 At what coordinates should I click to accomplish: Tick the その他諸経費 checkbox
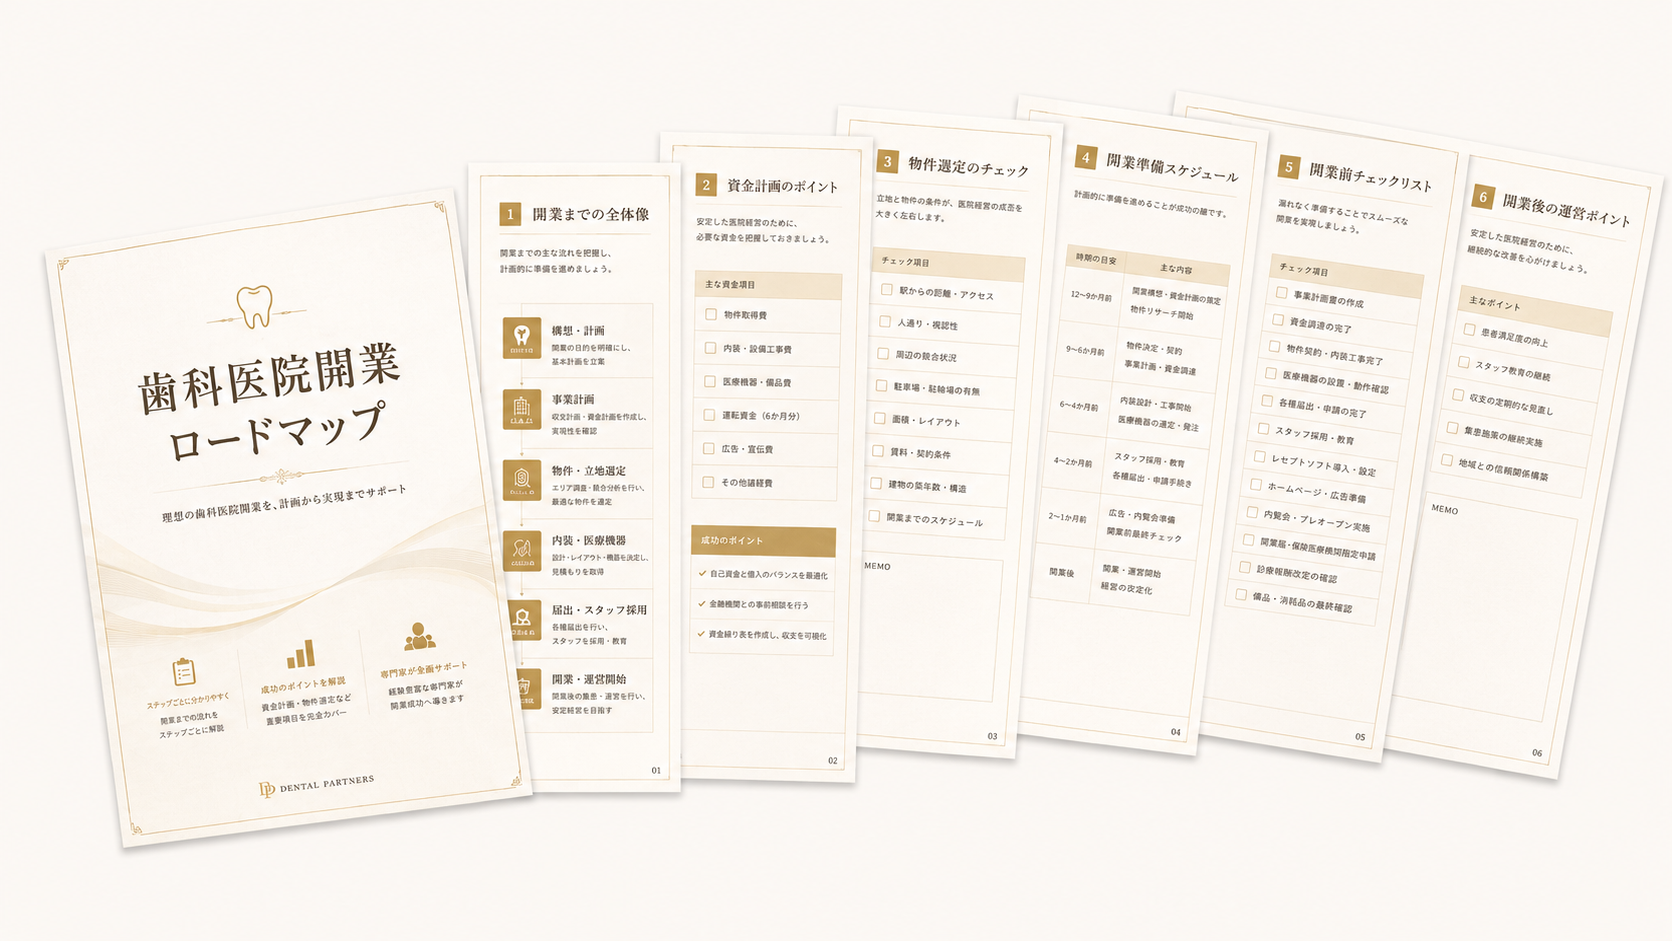click(709, 482)
